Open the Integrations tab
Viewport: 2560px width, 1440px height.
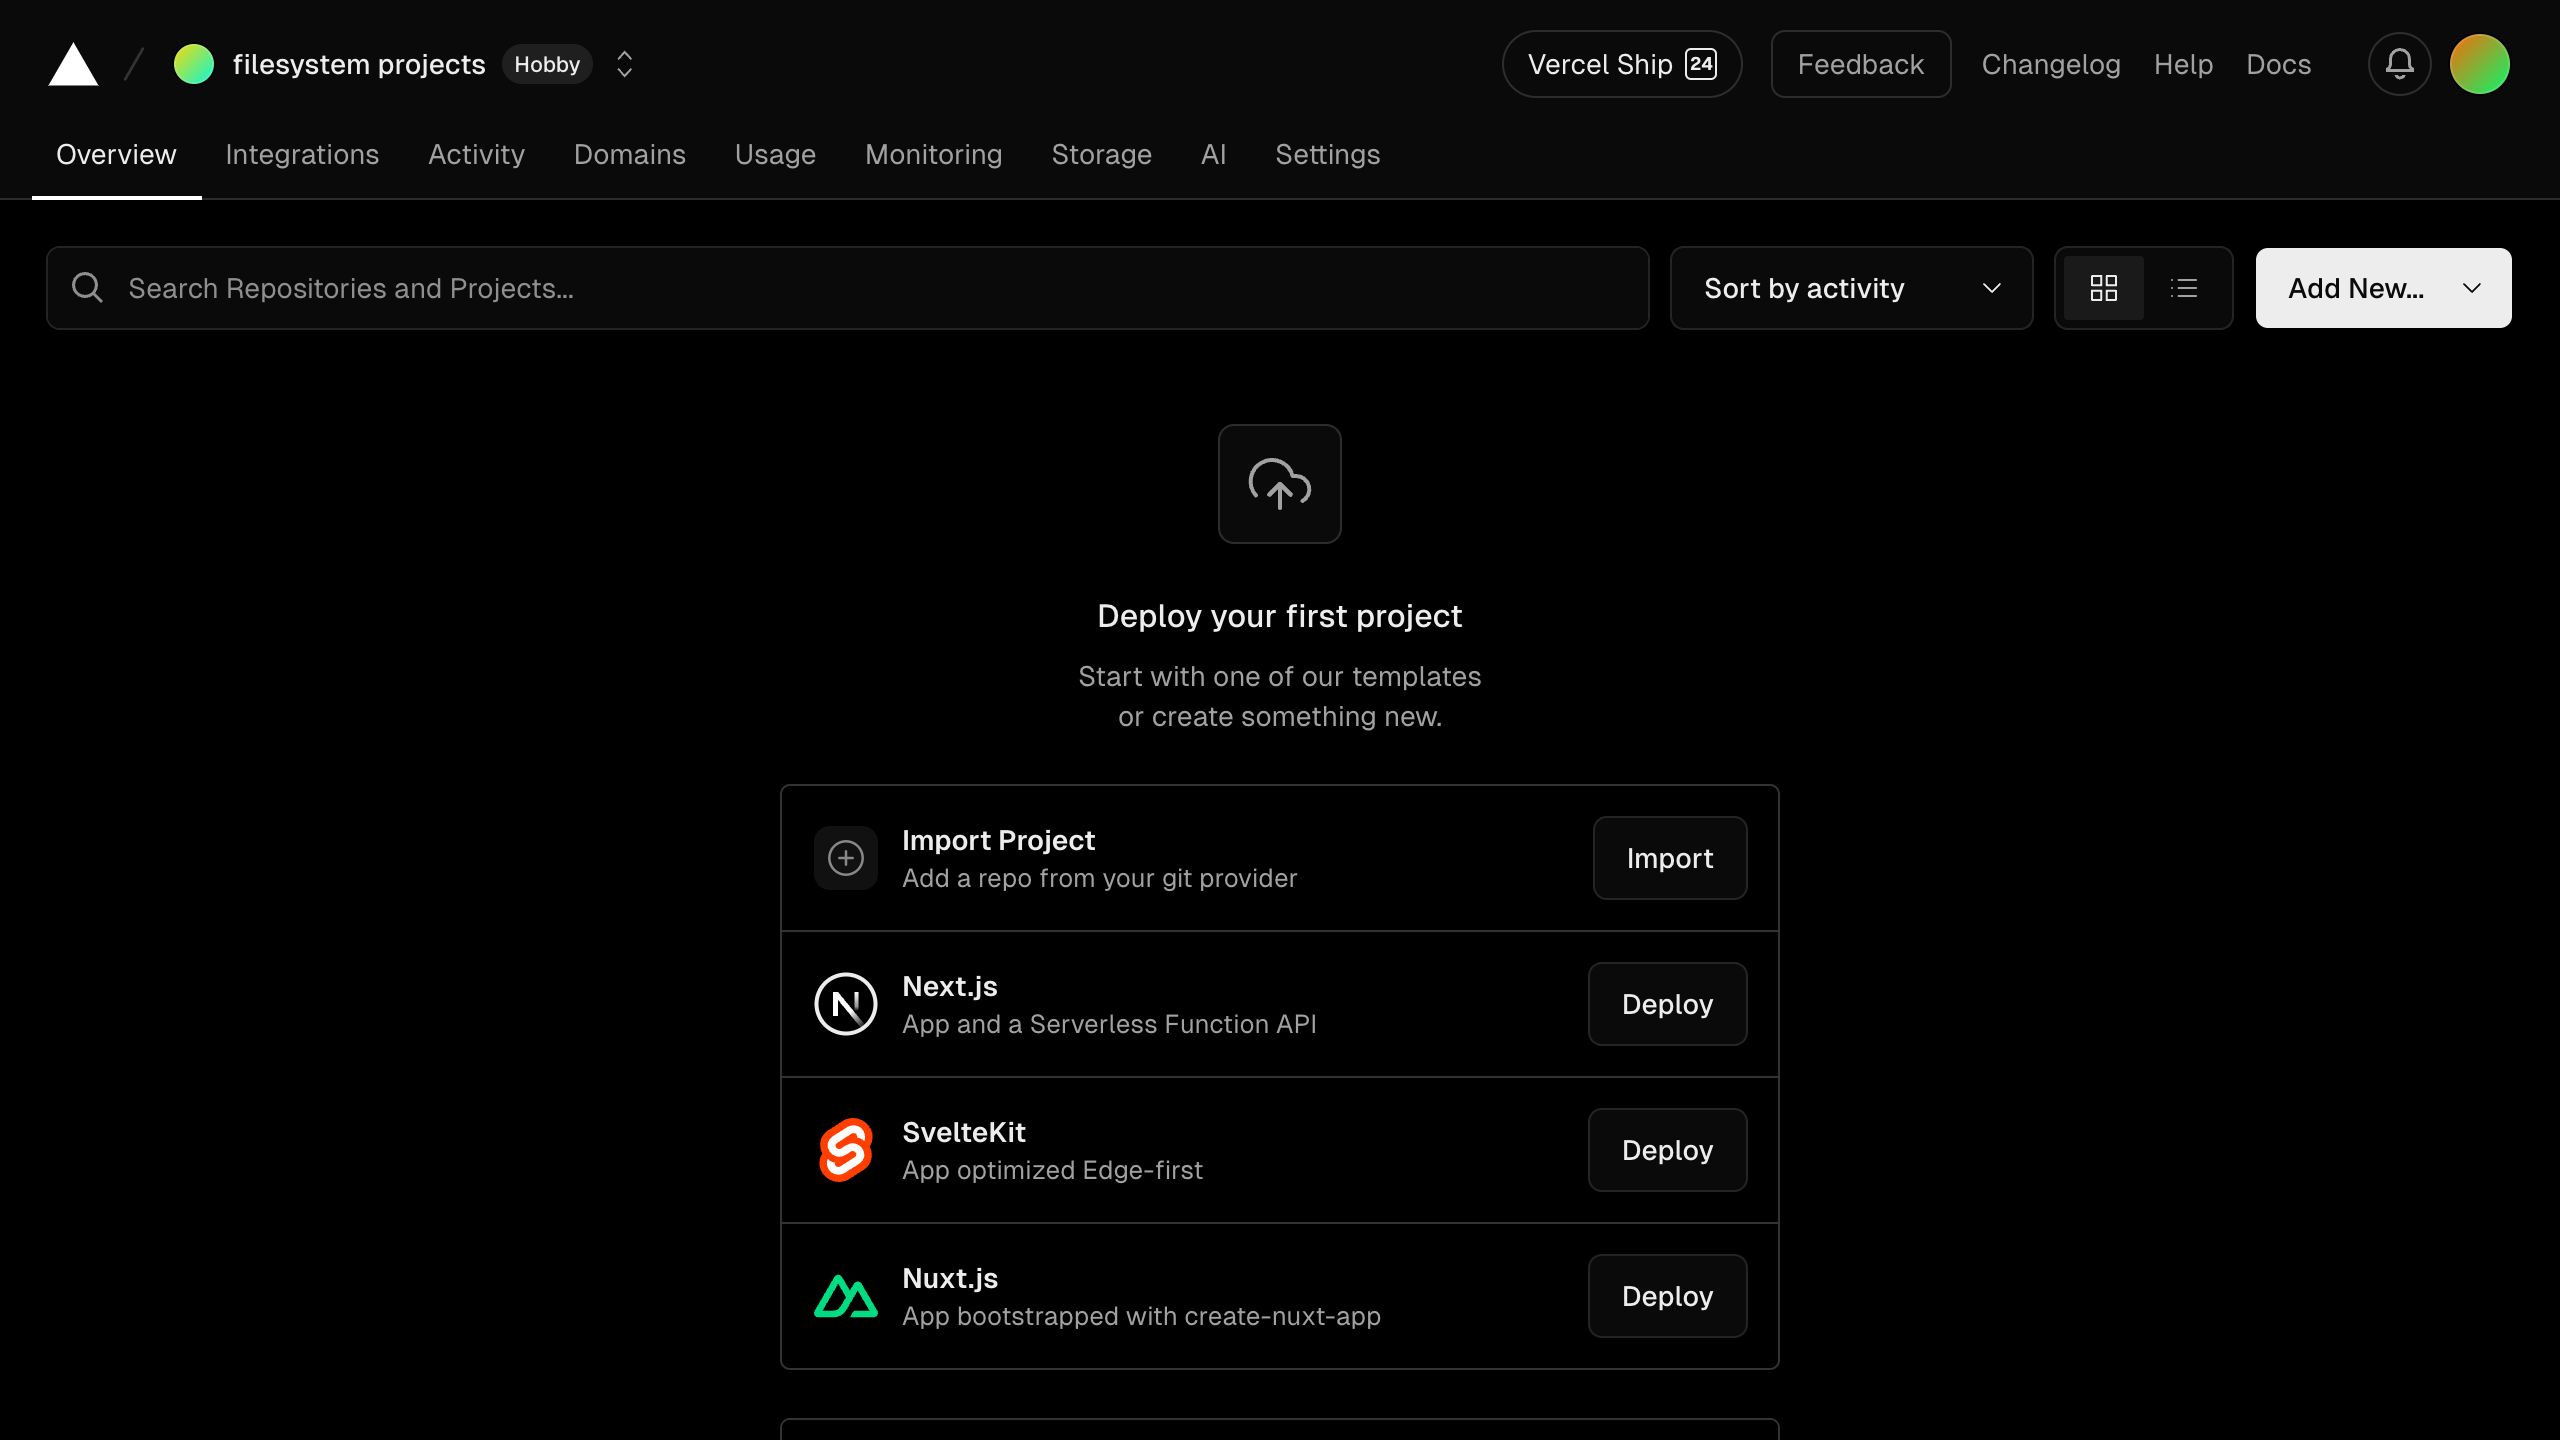[x=302, y=154]
